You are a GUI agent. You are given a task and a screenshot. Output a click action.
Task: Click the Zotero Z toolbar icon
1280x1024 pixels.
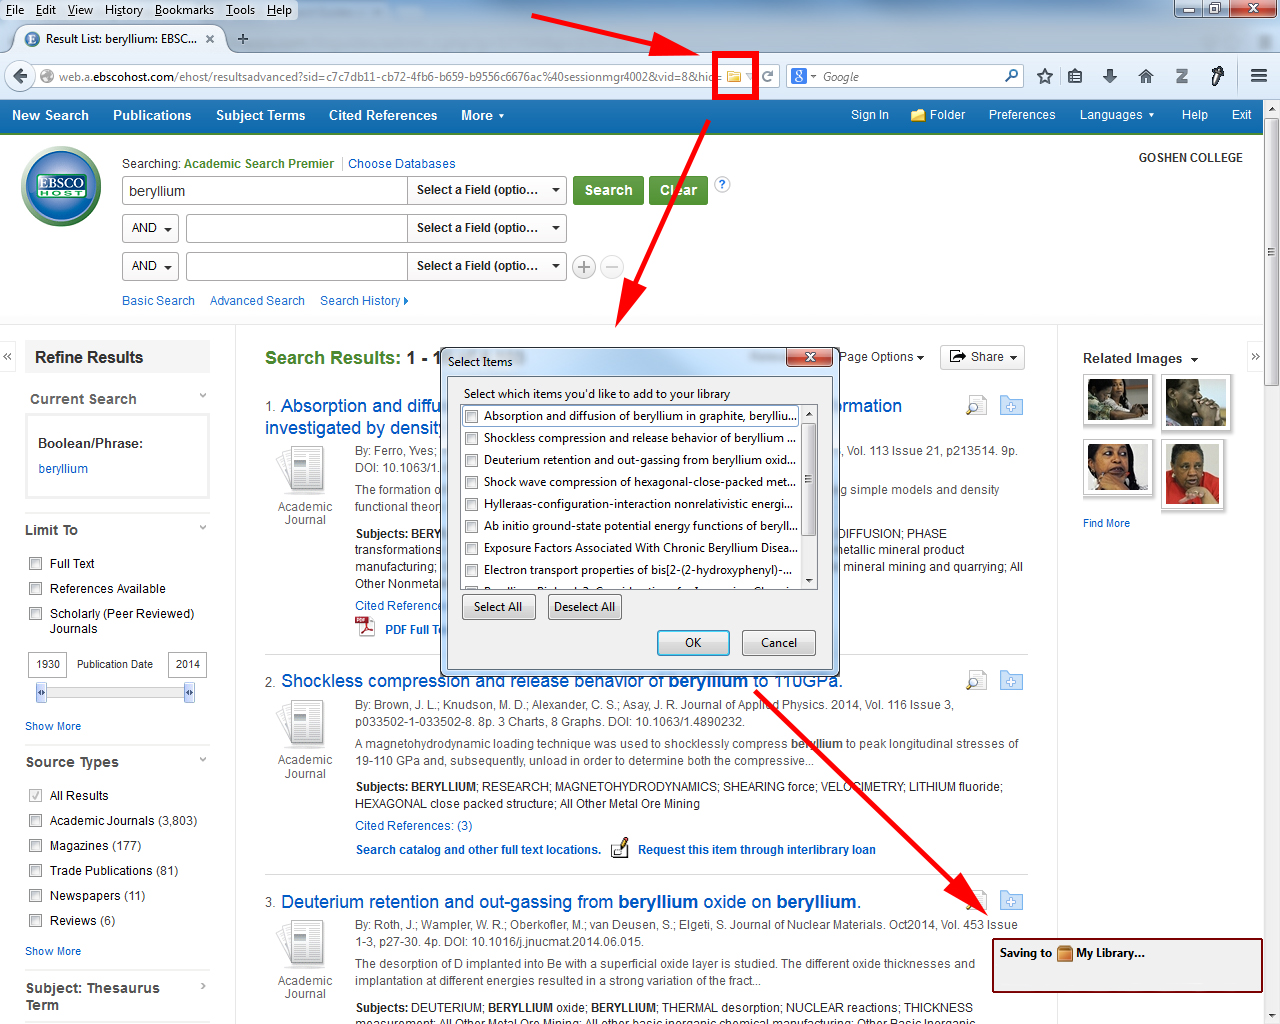coord(1182,76)
